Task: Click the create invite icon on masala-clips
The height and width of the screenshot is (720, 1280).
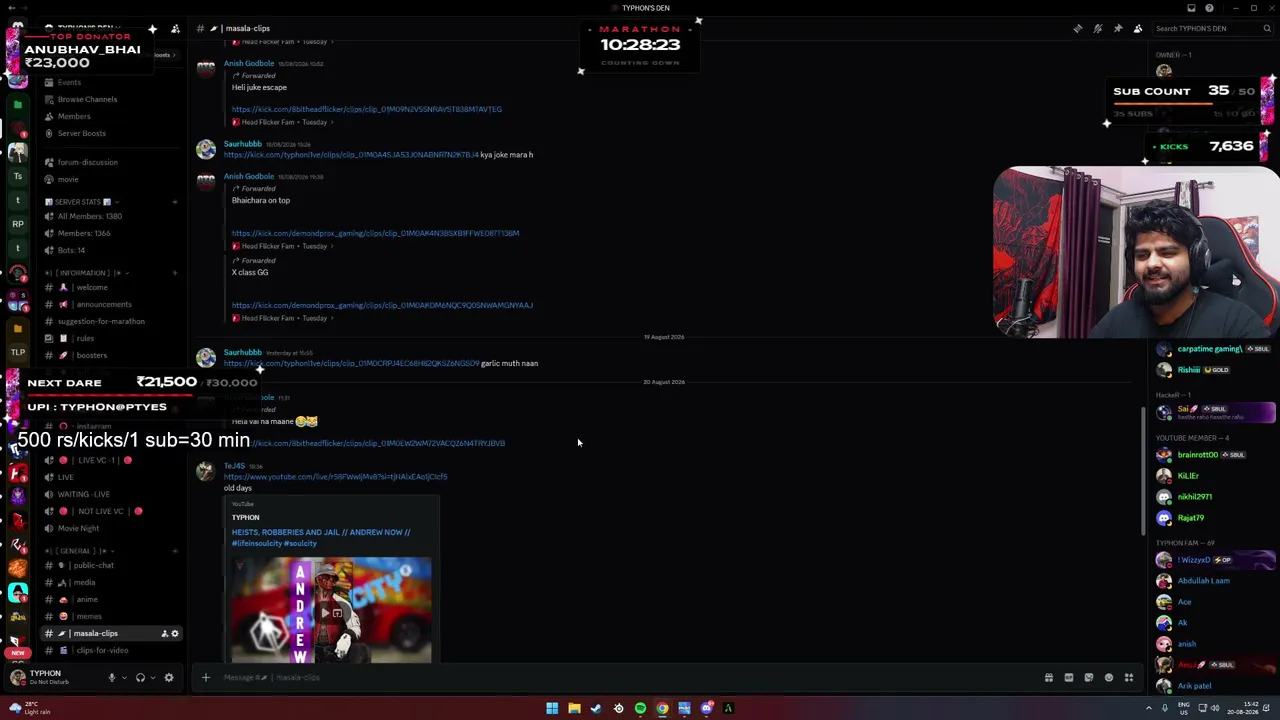Action: pyautogui.click(x=165, y=633)
